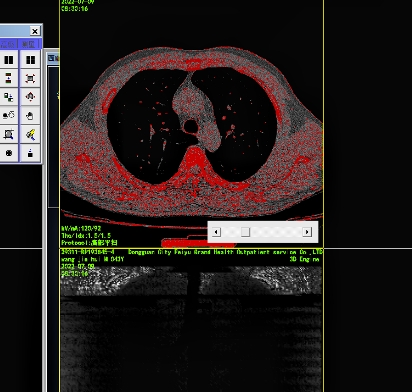Click the patient name 'wang jia hui' text
This screenshot has height=392, width=412.
81,259
